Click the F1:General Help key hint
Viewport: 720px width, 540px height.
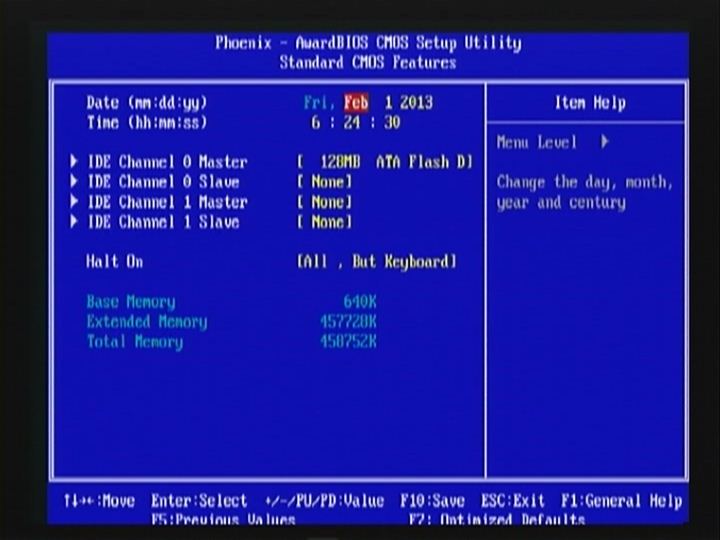coord(621,501)
